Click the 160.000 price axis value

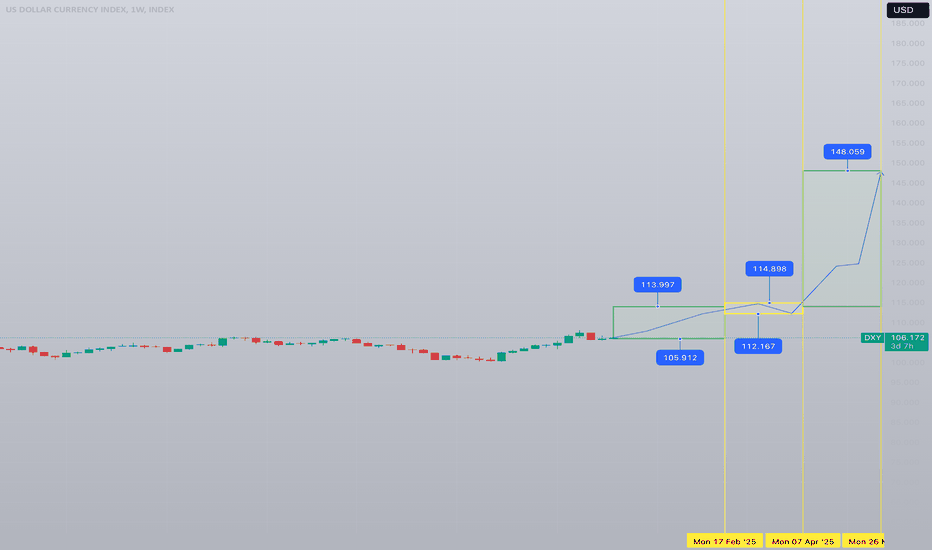click(908, 123)
